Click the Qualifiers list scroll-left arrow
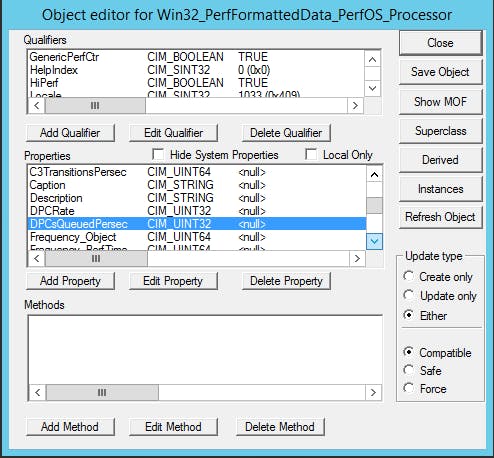 click(x=37, y=106)
